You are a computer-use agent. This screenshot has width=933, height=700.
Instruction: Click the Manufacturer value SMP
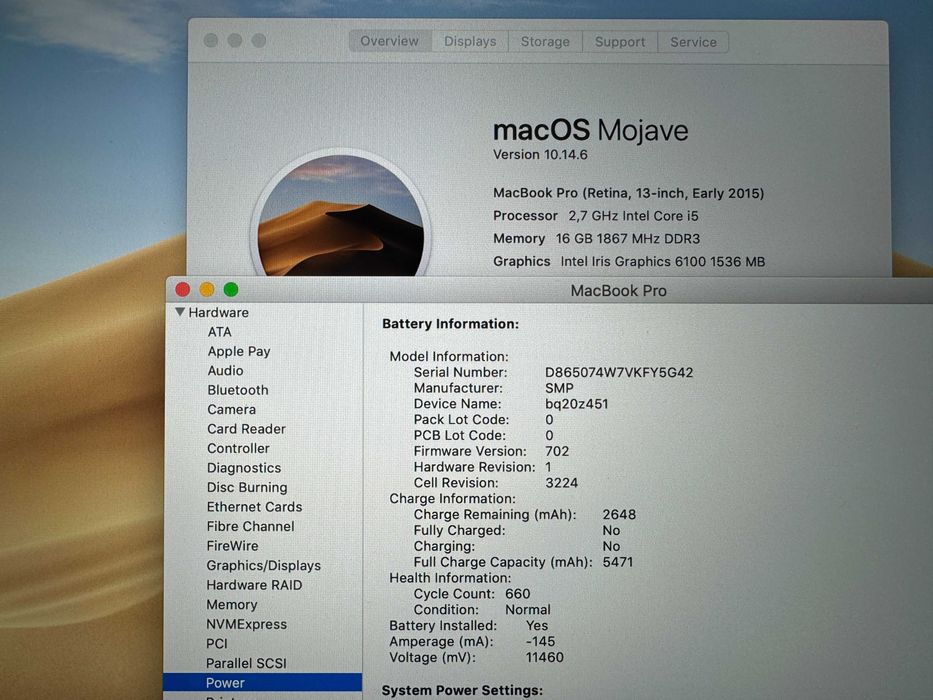click(x=559, y=388)
